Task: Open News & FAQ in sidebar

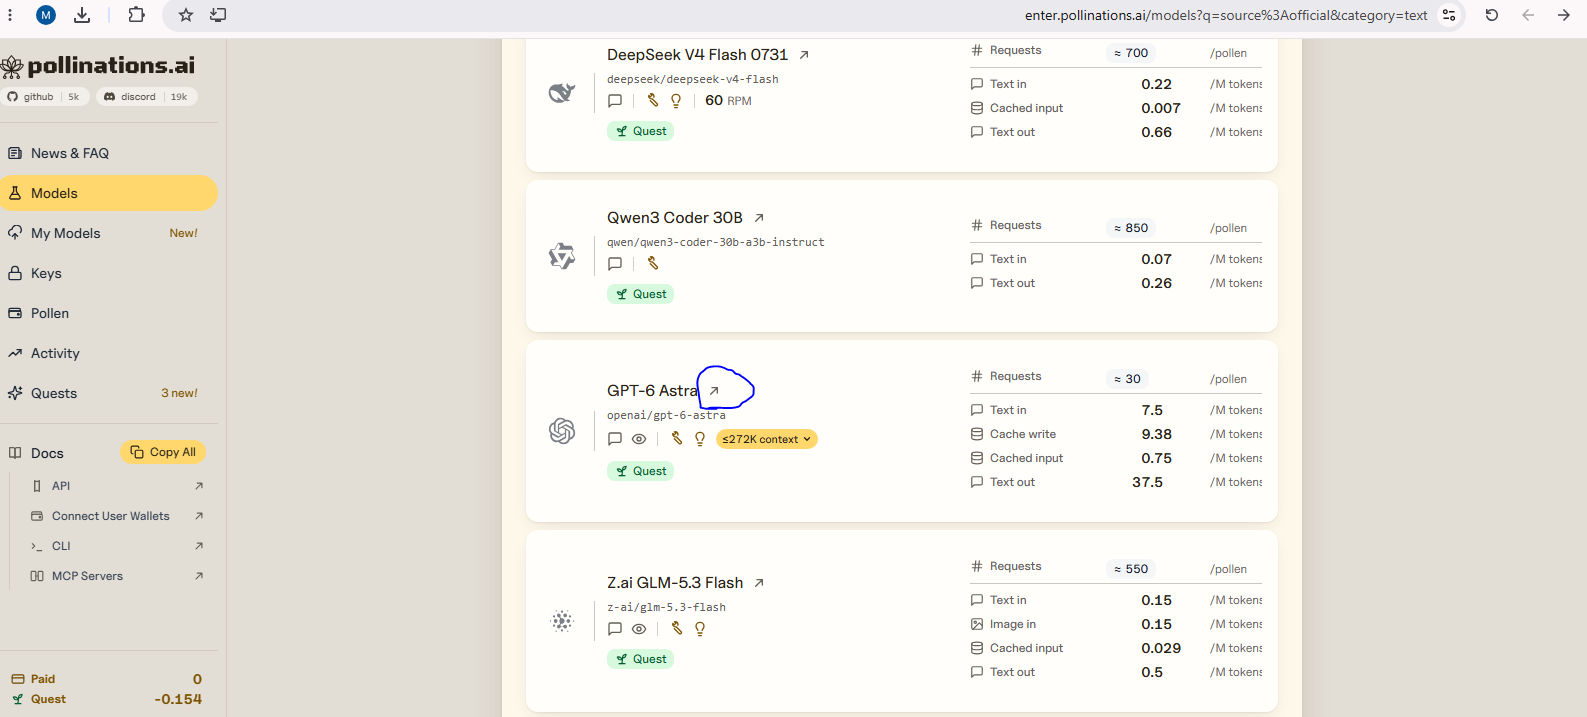Action: pyautogui.click(x=109, y=153)
